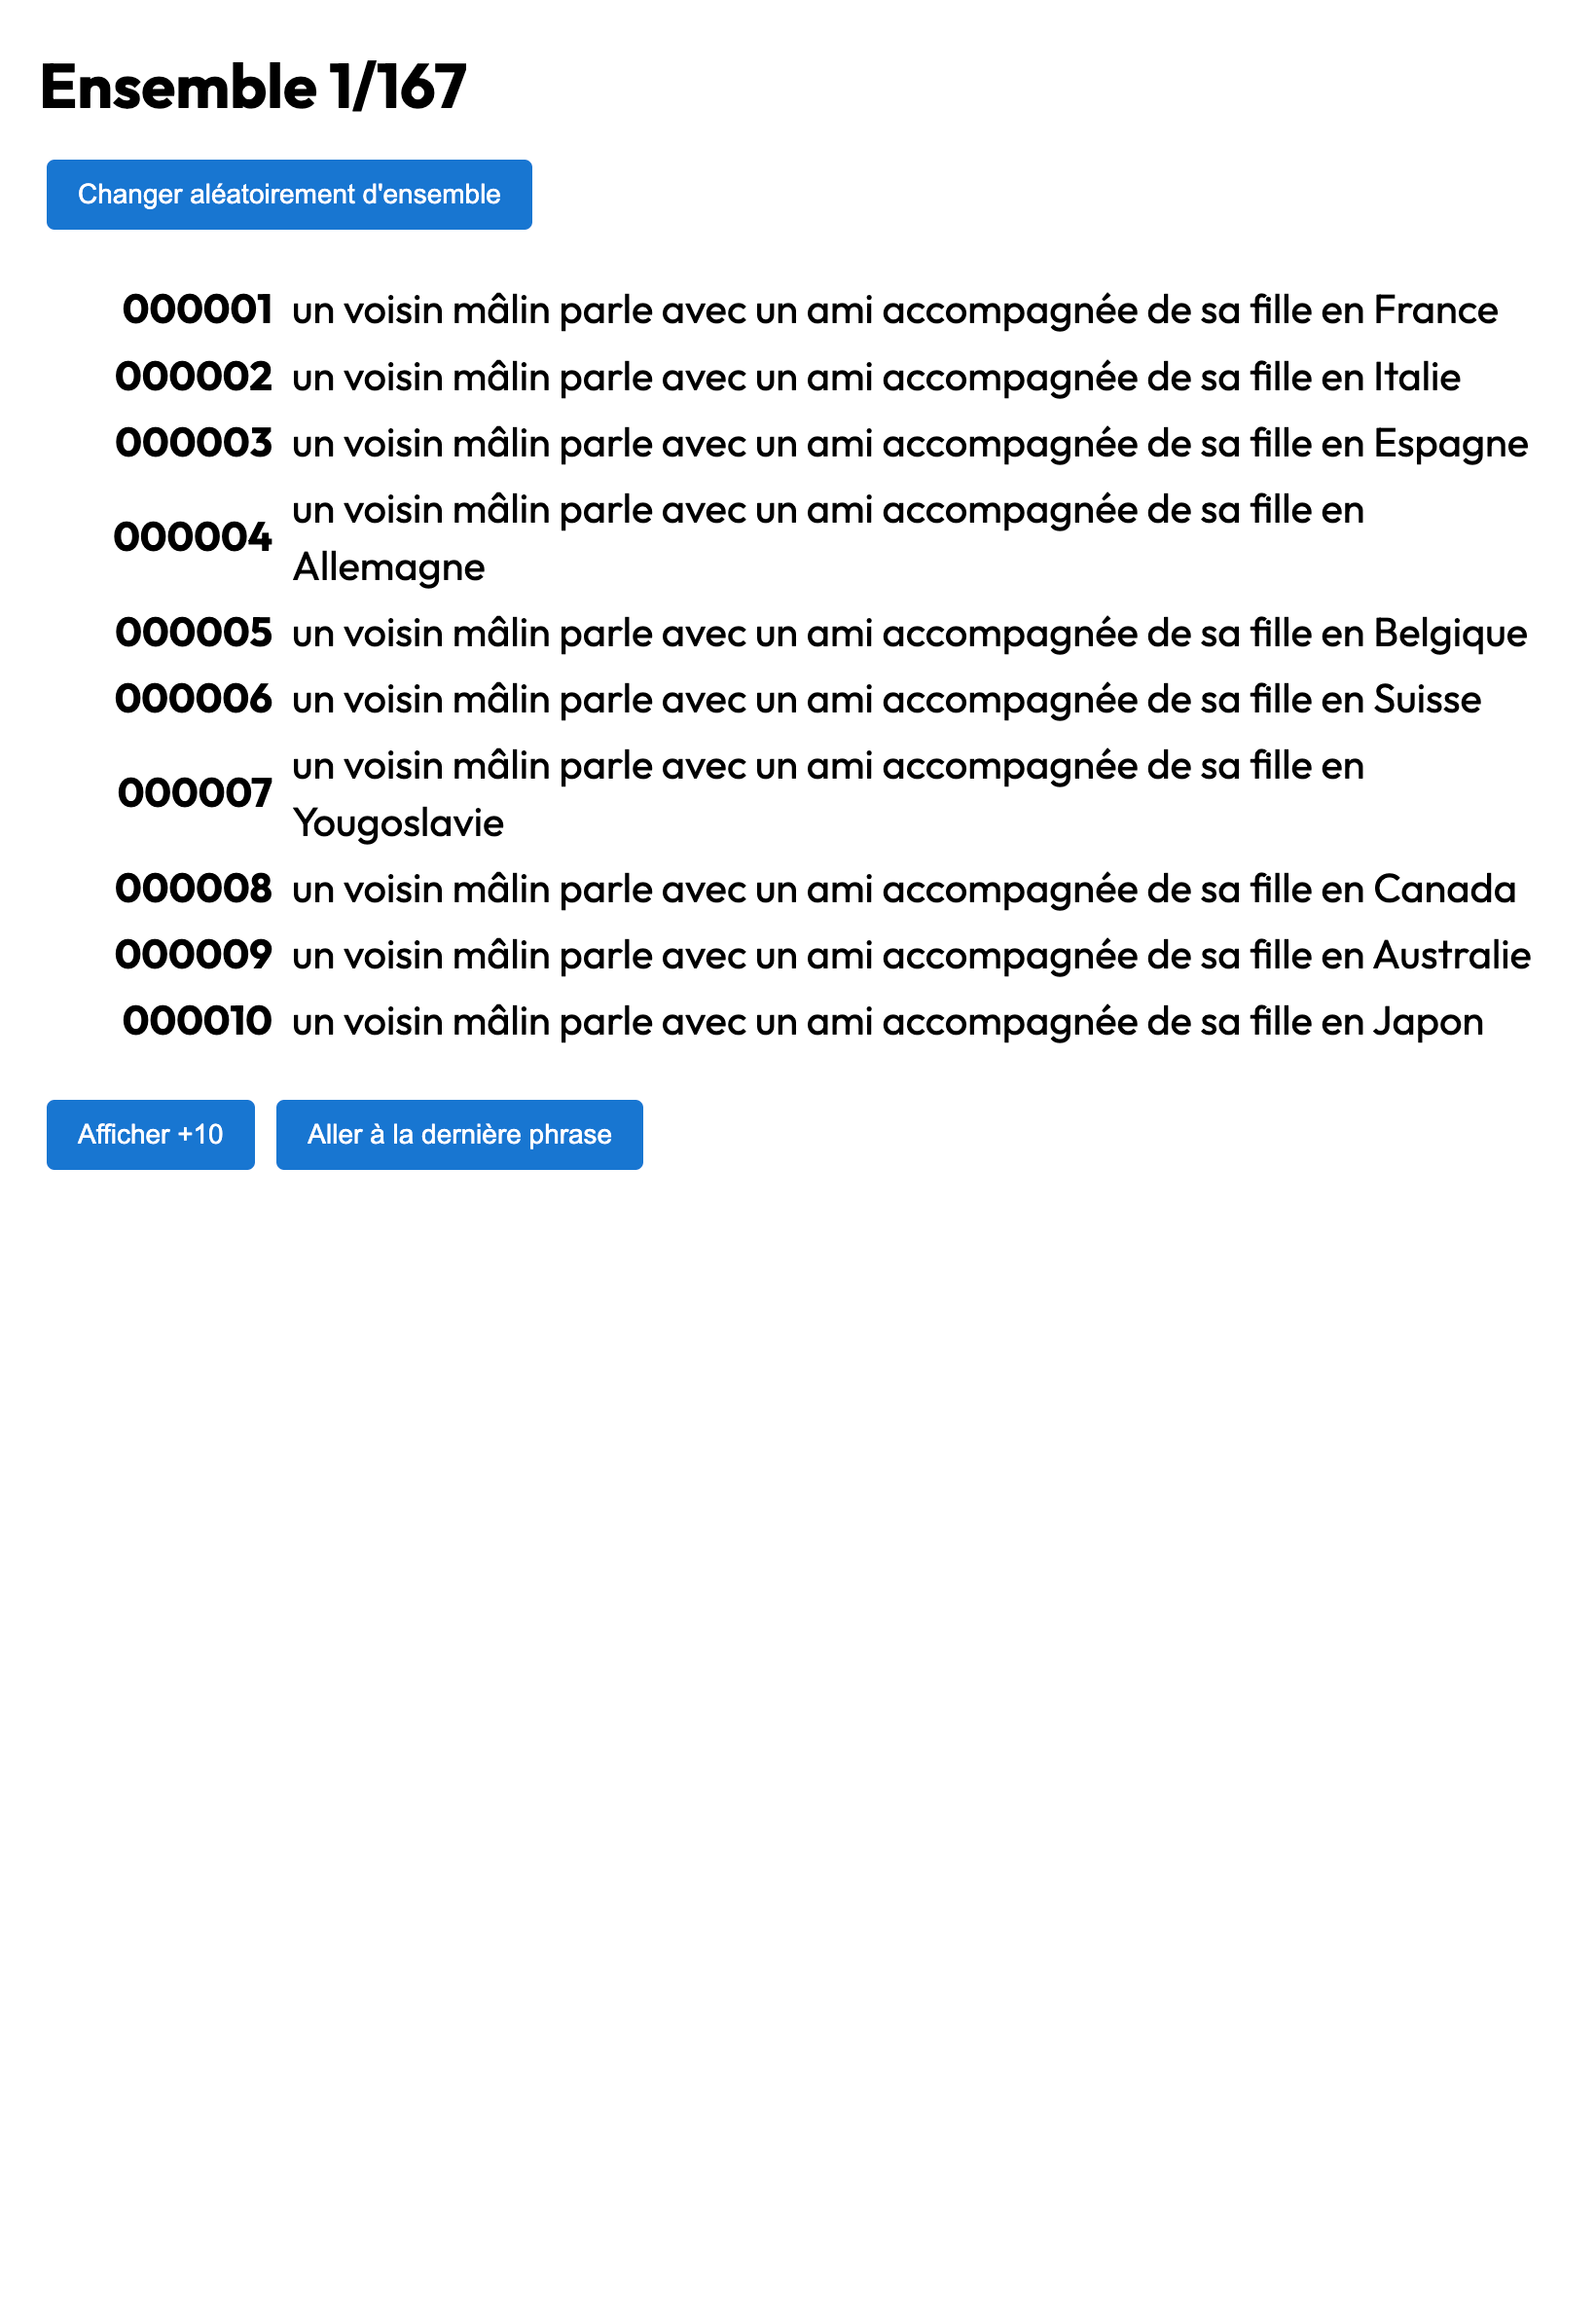This screenshot has height=2297, width=1596.
Task: Select sentence number 000003
Action: click(x=194, y=443)
